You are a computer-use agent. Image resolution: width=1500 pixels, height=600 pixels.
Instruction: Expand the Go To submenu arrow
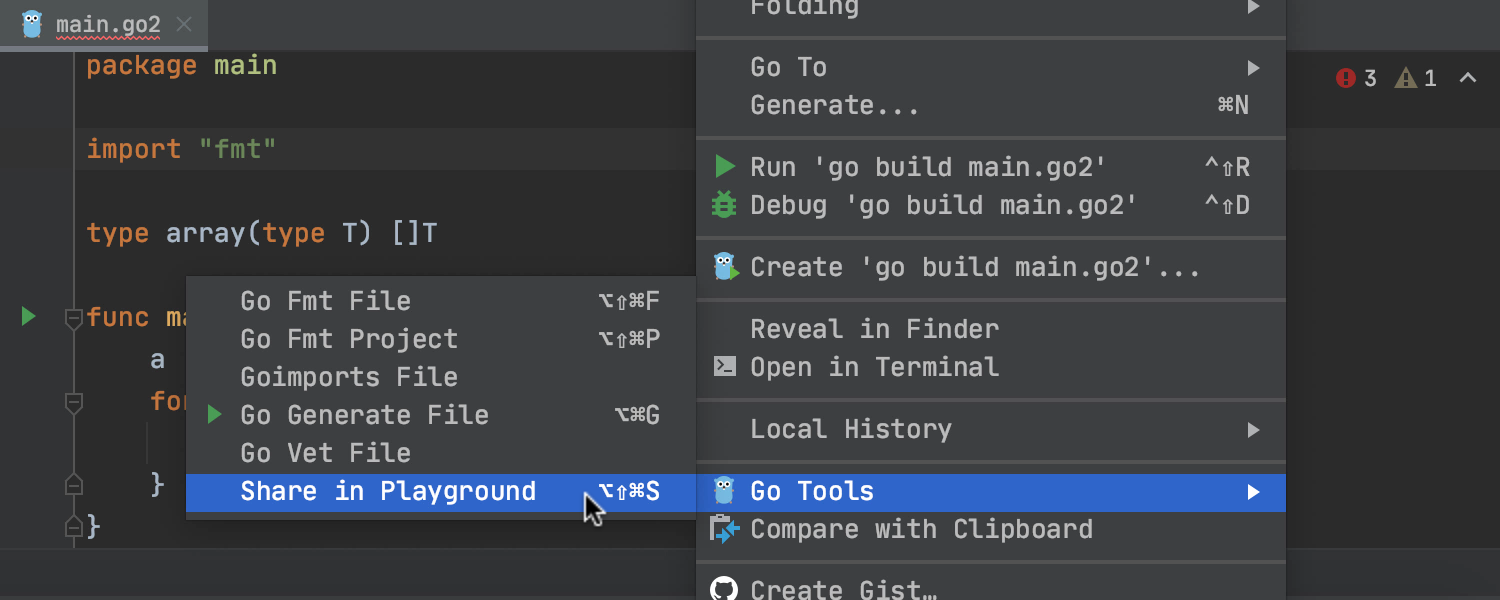tap(1253, 68)
